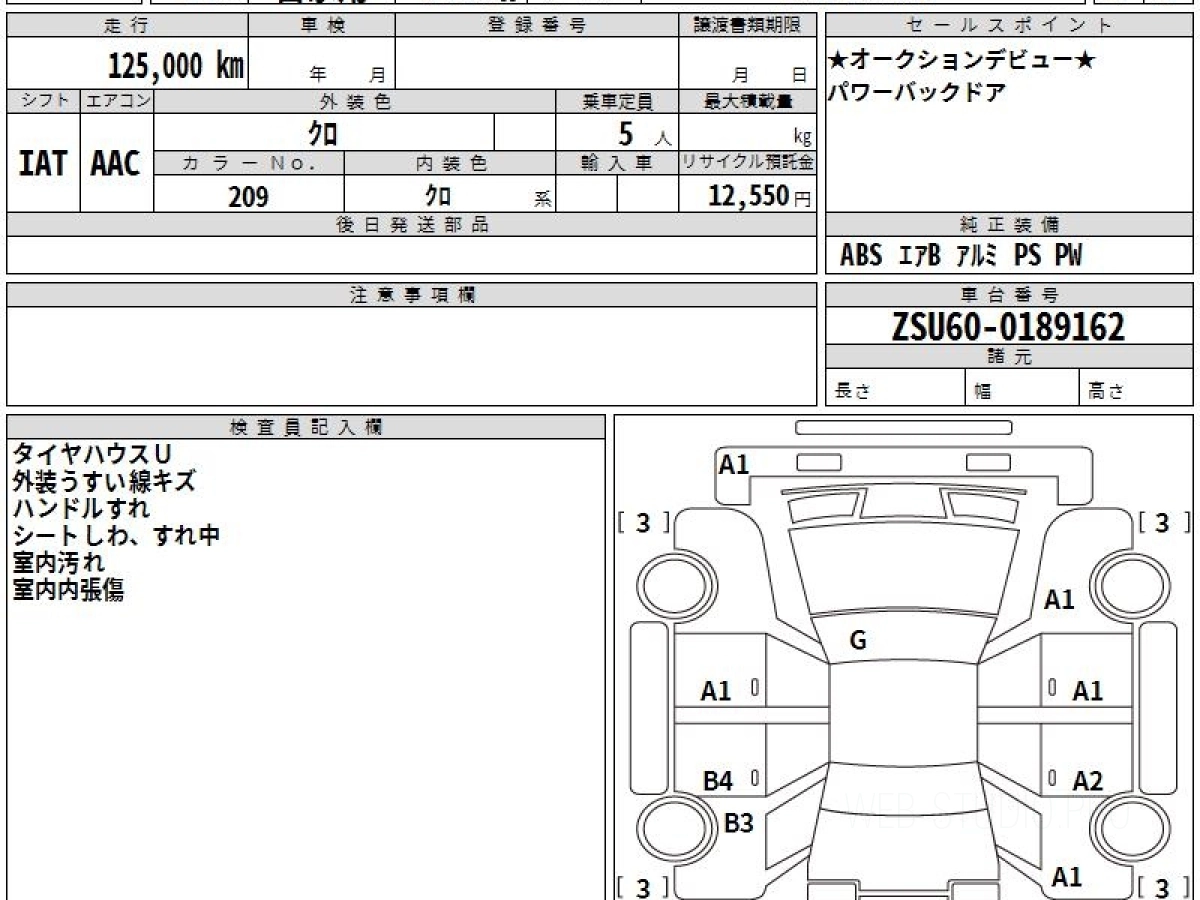Click the 検査員記入欄 section header
This screenshot has height=900, width=1200.
306,427
